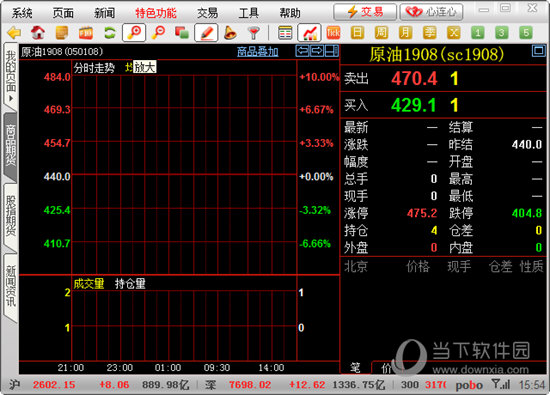Screen dimensions: 550x395
Task: Click the 商品叠加 overlay link
Action: coord(257,52)
